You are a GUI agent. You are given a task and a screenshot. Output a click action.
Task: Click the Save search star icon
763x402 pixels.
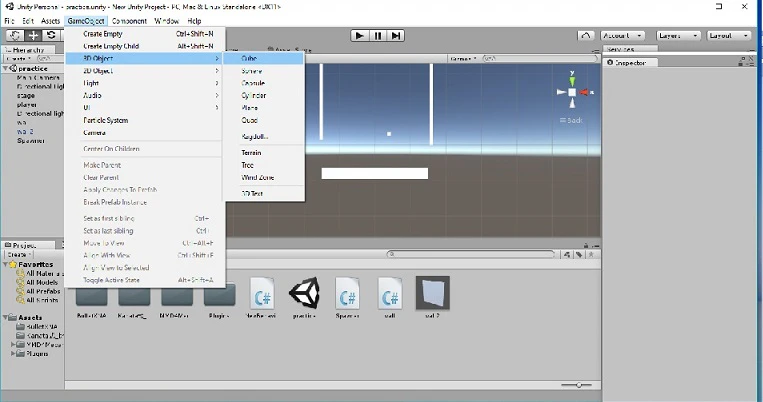[x=591, y=255]
